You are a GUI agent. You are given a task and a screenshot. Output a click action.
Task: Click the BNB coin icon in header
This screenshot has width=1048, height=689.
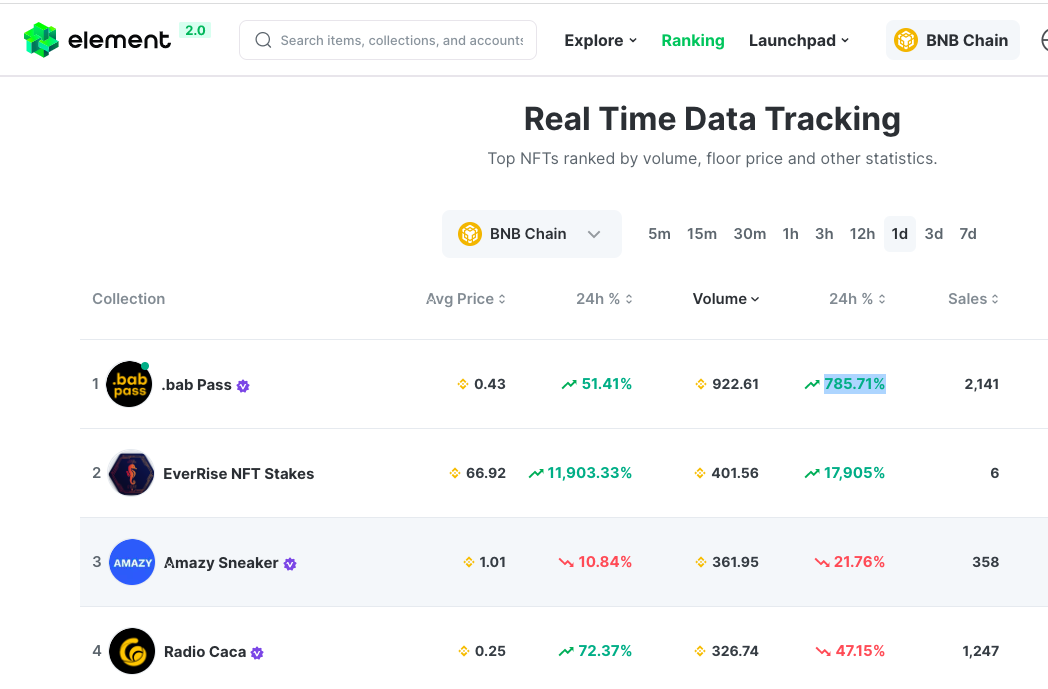[906, 40]
